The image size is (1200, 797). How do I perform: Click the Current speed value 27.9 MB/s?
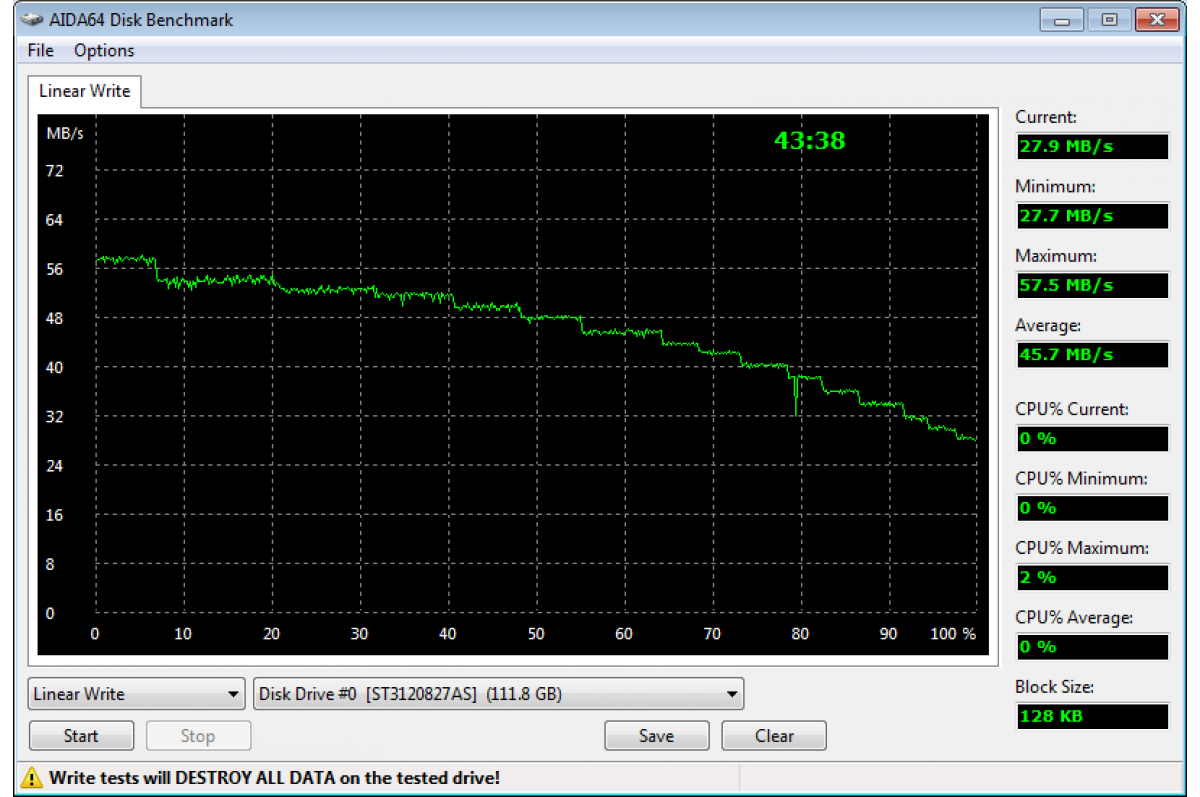(1092, 147)
